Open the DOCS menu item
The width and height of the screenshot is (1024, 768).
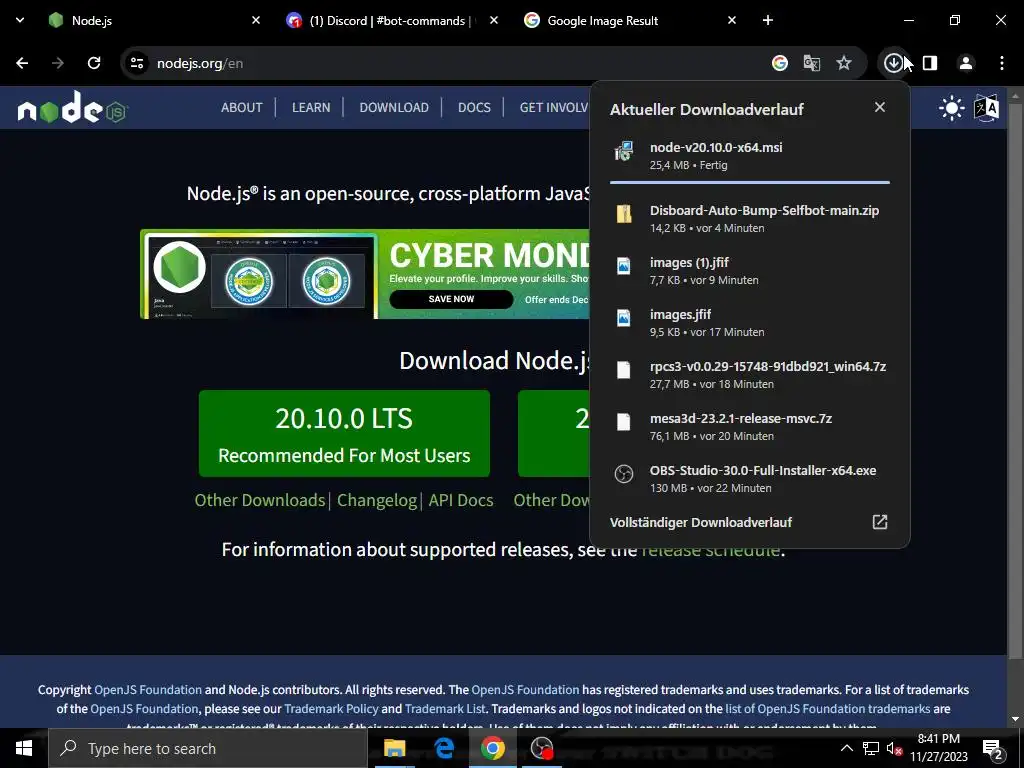click(x=474, y=108)
